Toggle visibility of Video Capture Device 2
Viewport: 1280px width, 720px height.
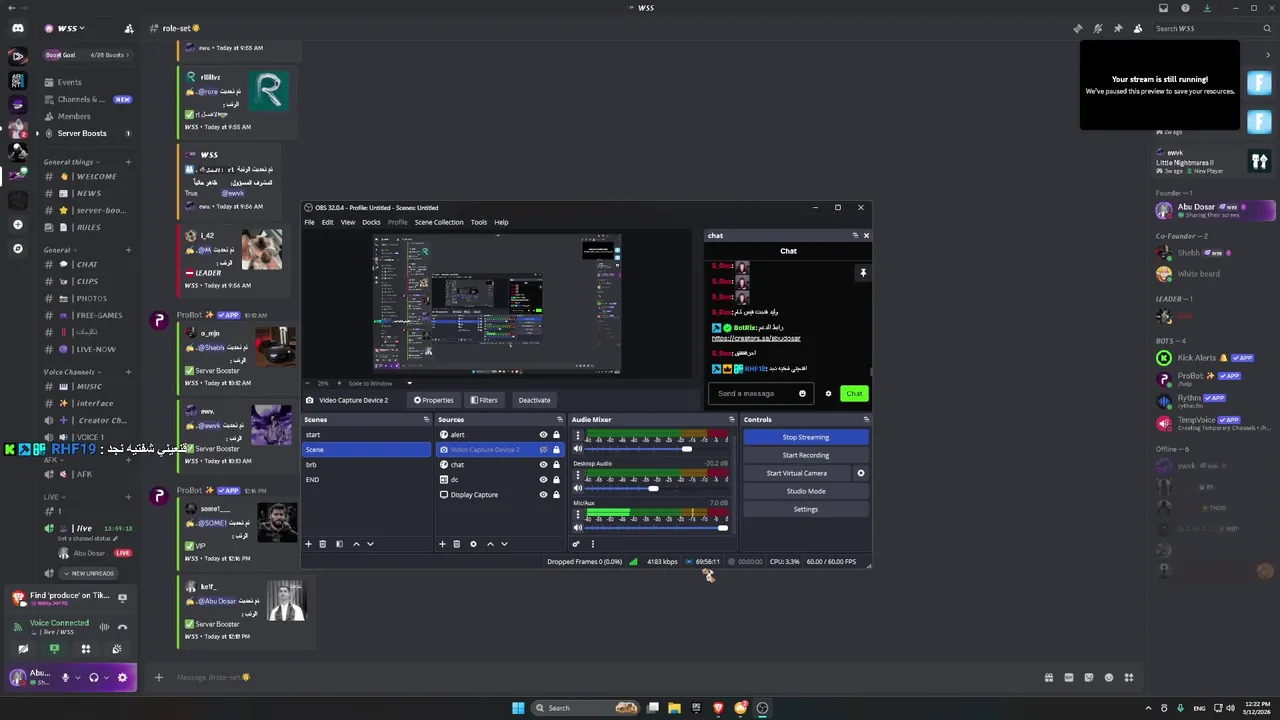click(543, 449)
